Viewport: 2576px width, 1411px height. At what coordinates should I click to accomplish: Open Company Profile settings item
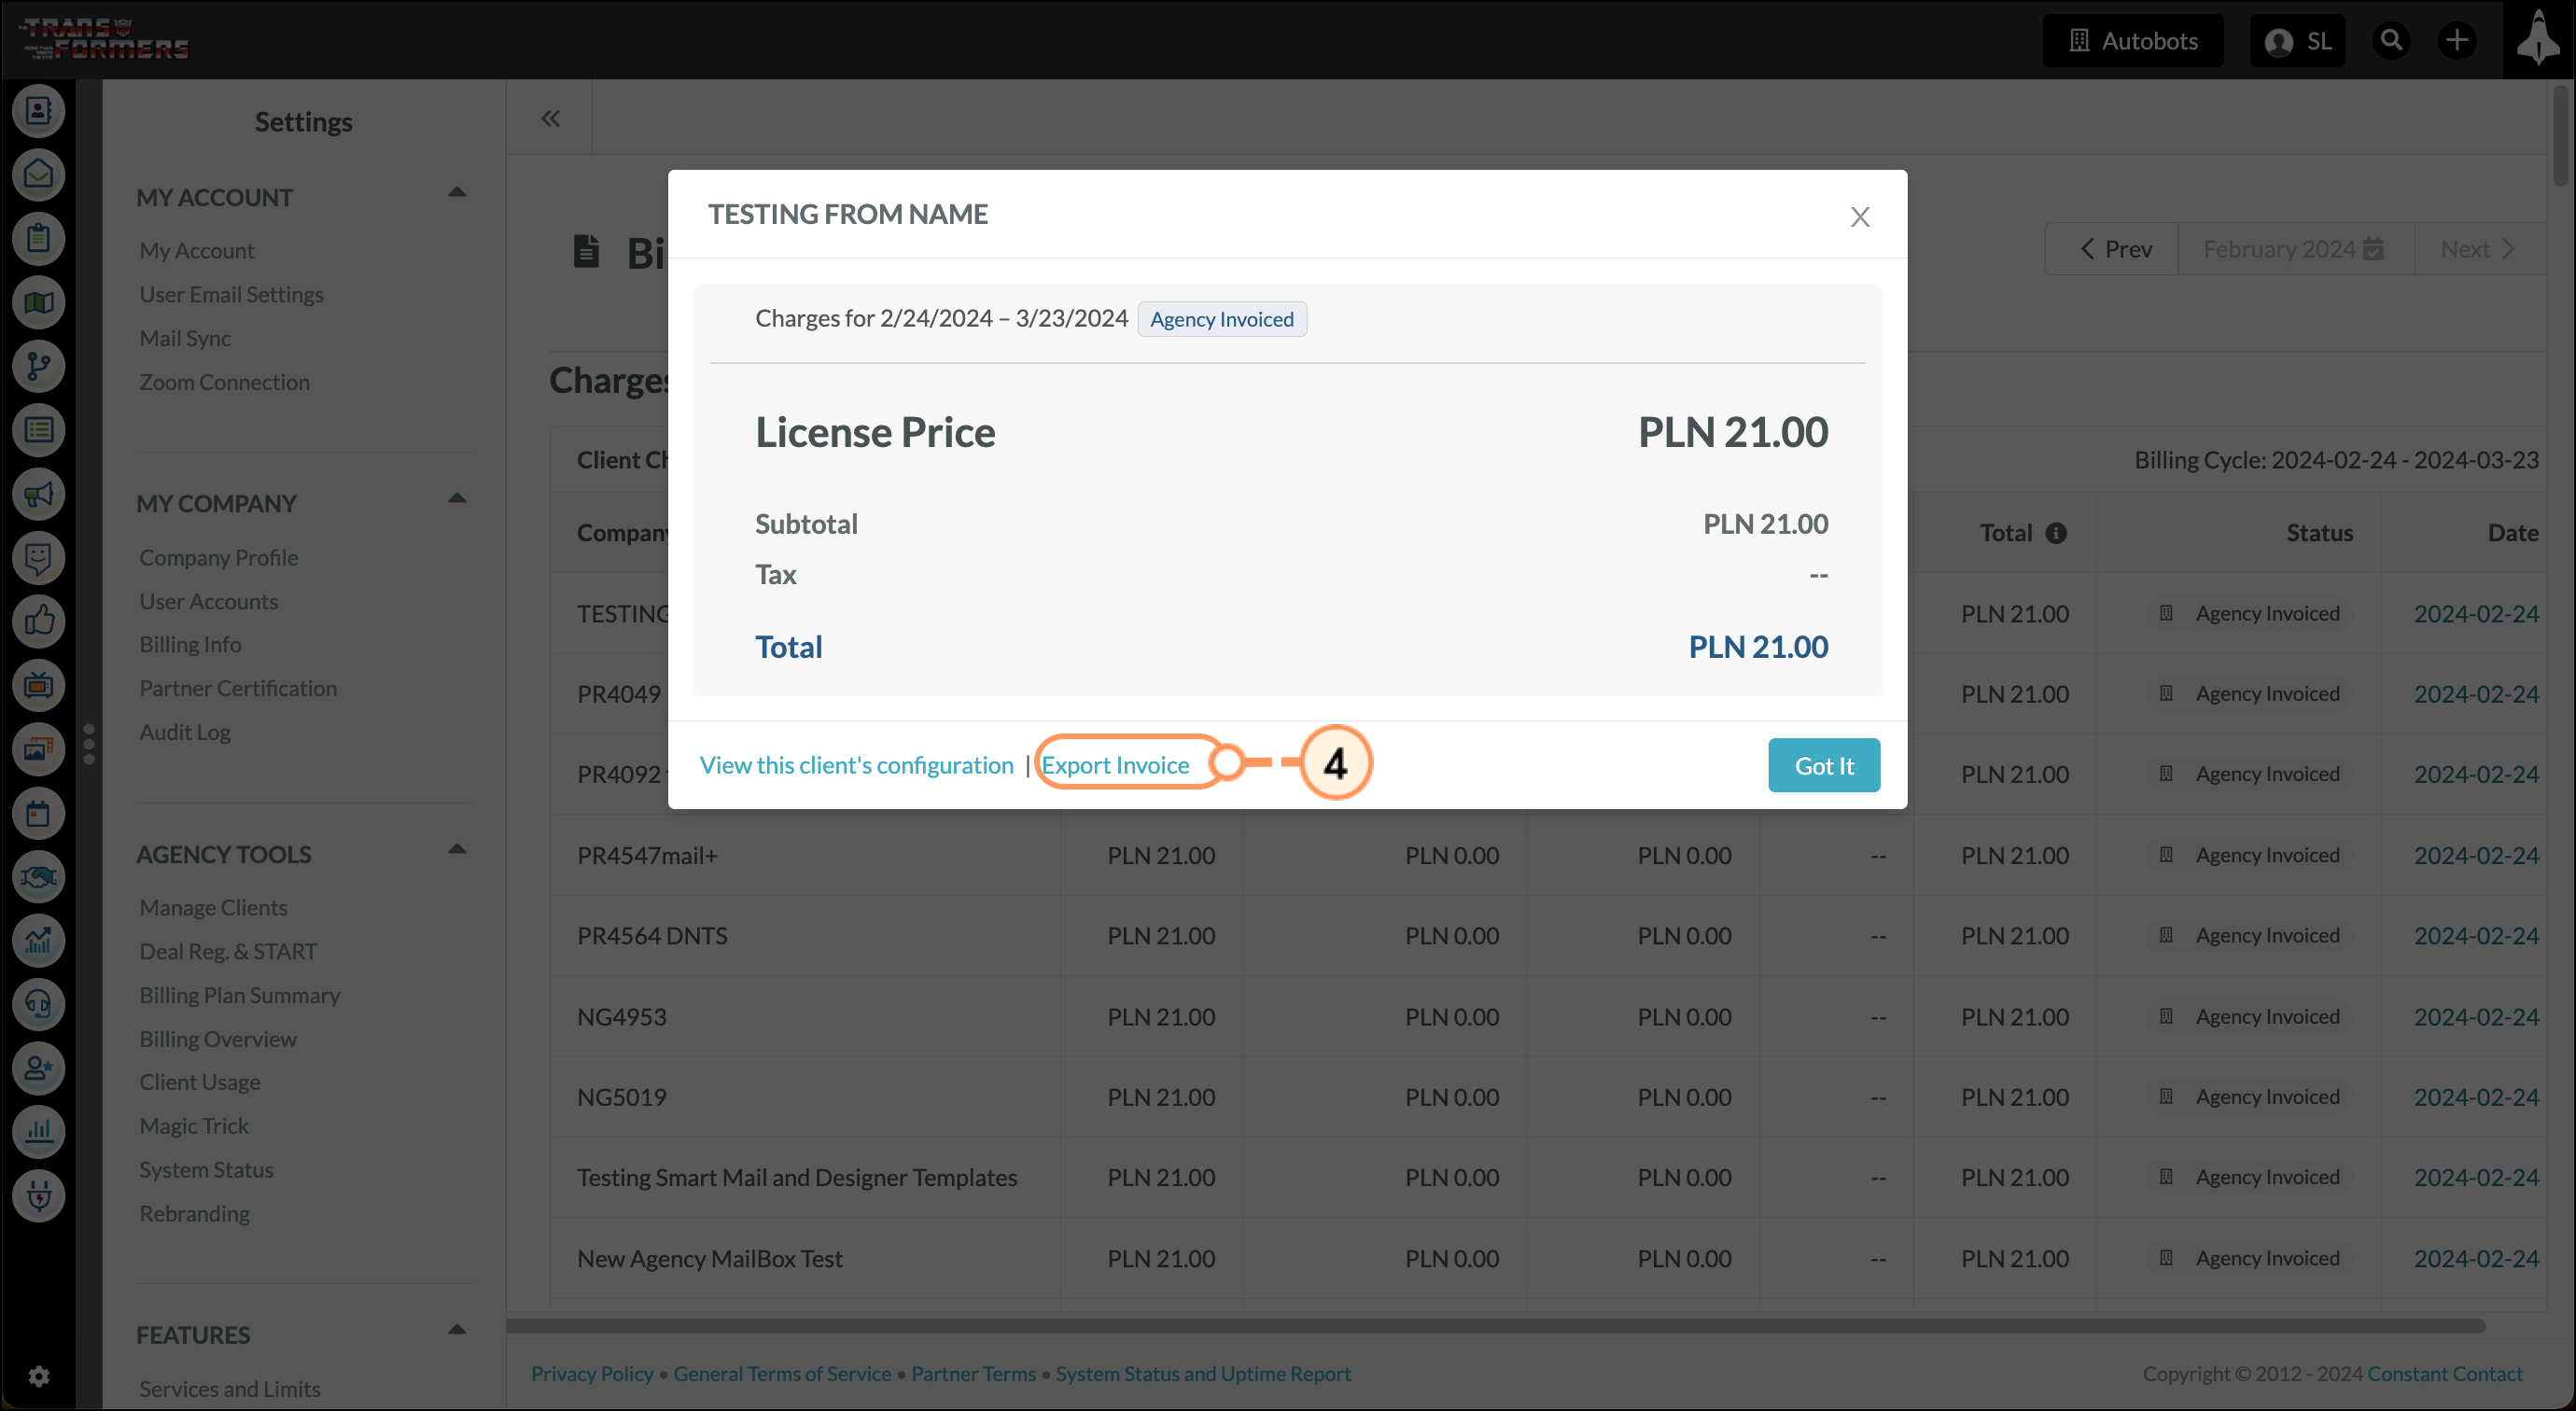pos(219,558)
